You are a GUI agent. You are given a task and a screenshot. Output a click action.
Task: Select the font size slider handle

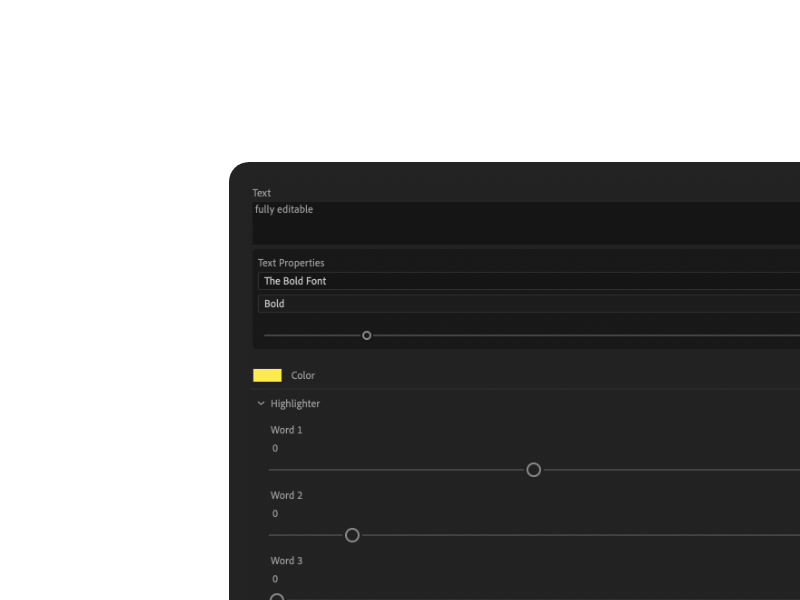(366, 335)
